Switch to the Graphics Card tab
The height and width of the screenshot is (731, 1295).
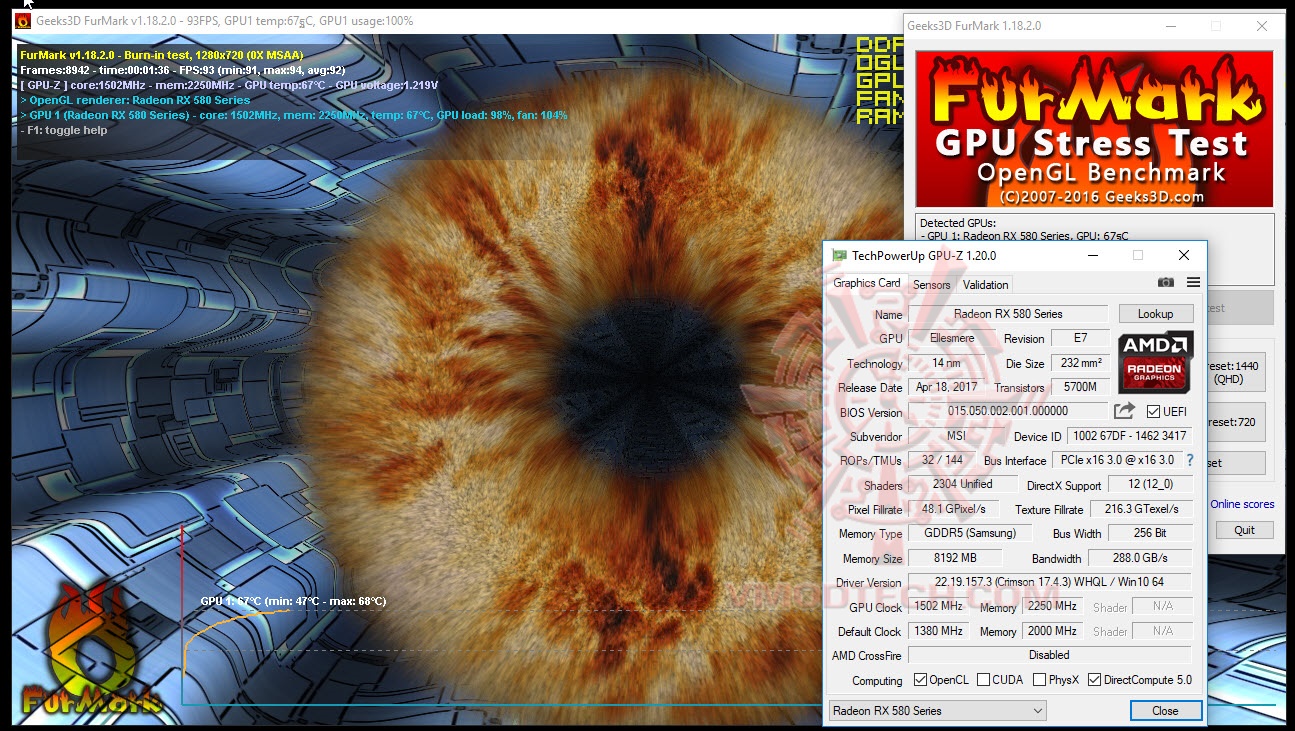867,283
